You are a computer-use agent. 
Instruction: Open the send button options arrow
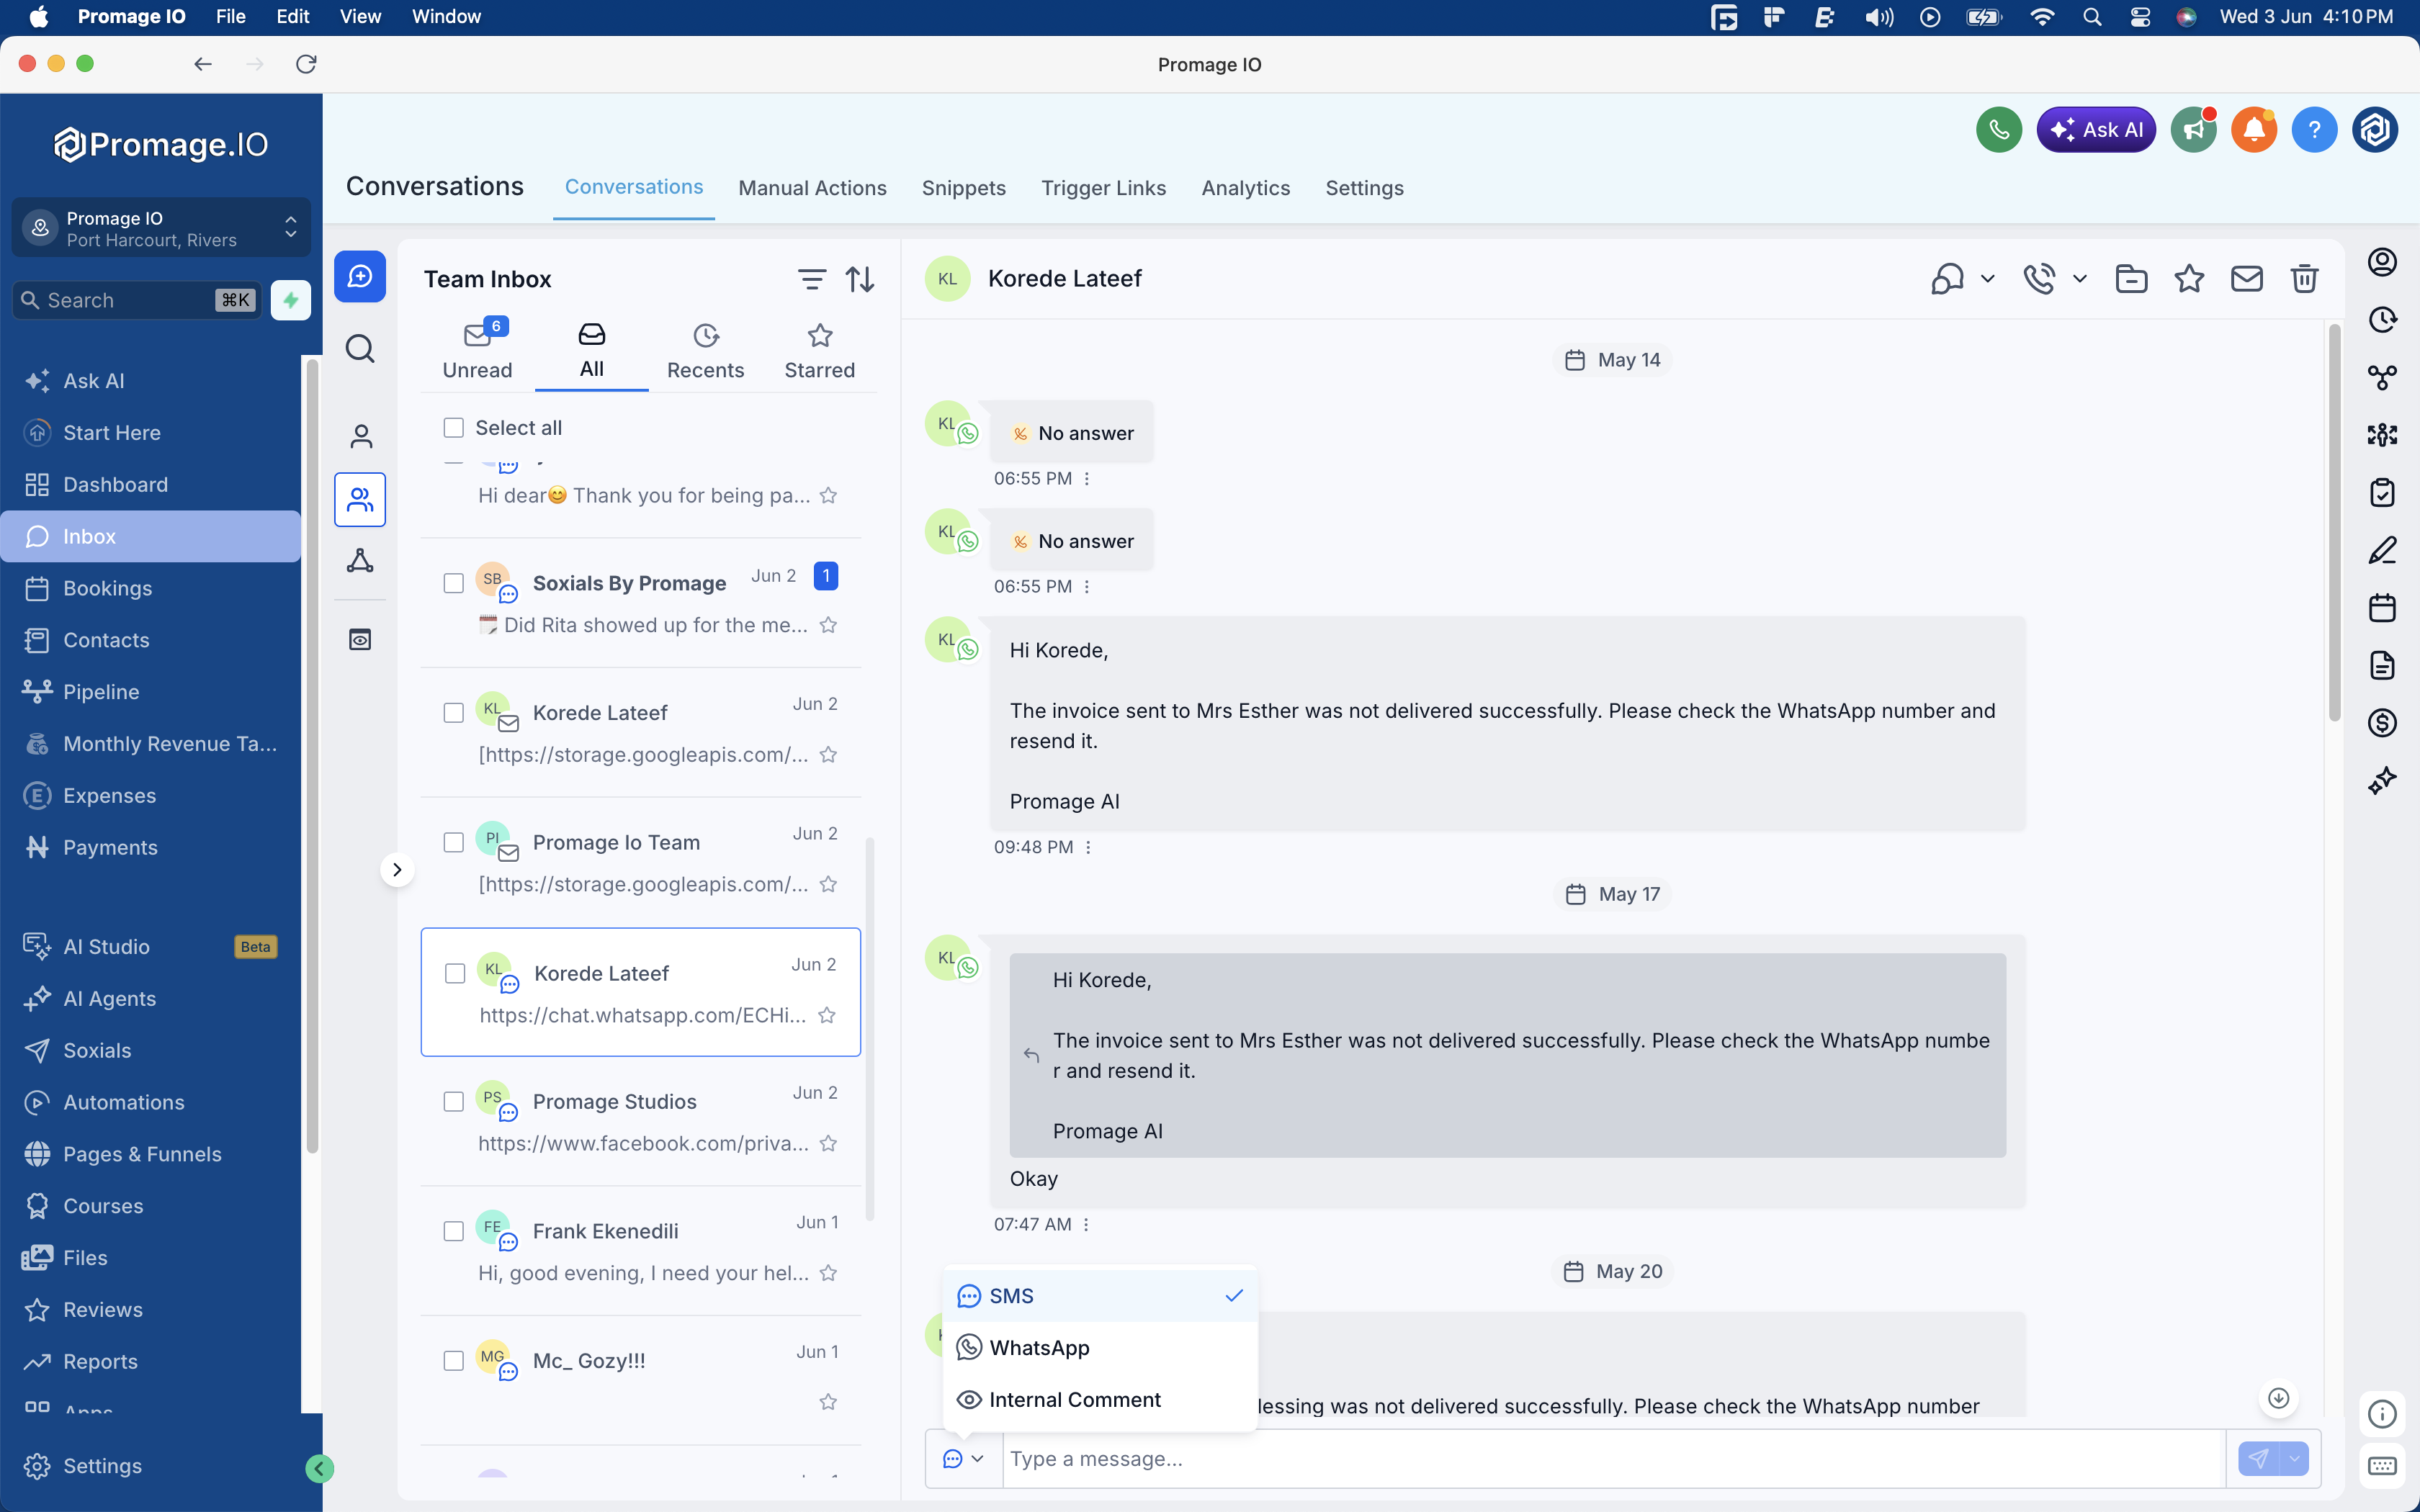2295,1459
